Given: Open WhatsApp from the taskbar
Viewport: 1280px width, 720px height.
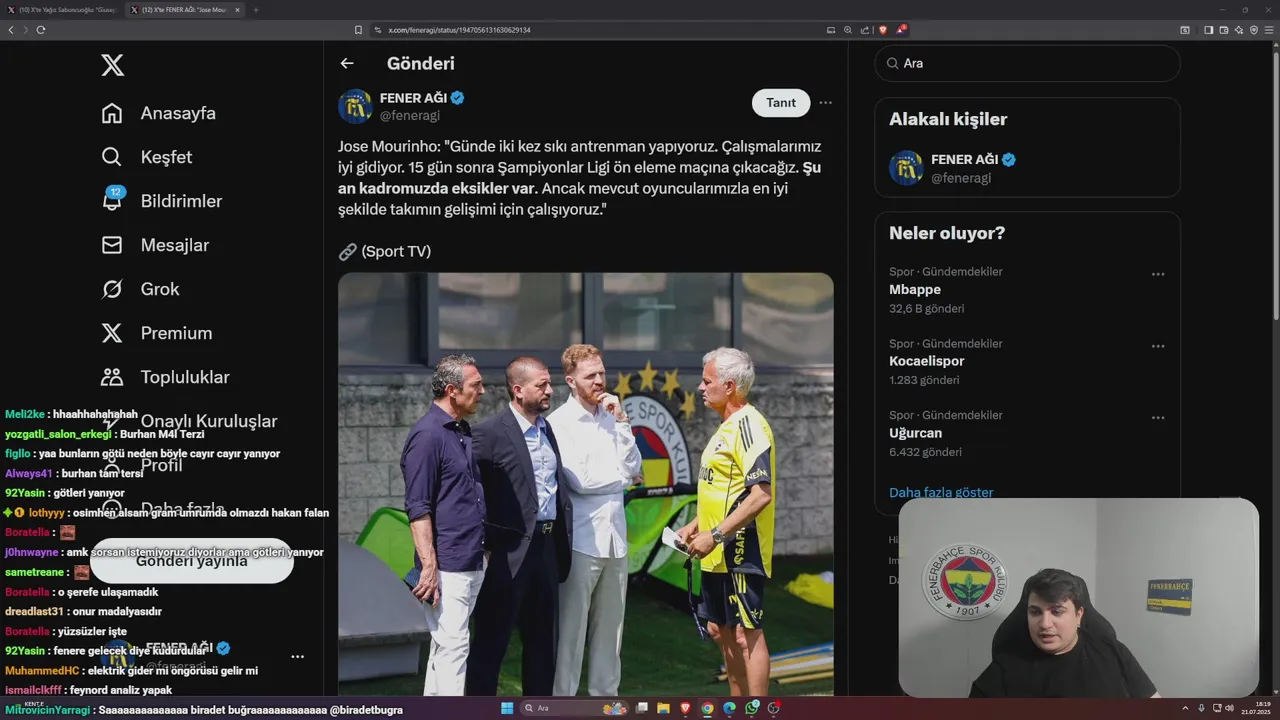Looking at the screenshot, I should tap(752, 708).
